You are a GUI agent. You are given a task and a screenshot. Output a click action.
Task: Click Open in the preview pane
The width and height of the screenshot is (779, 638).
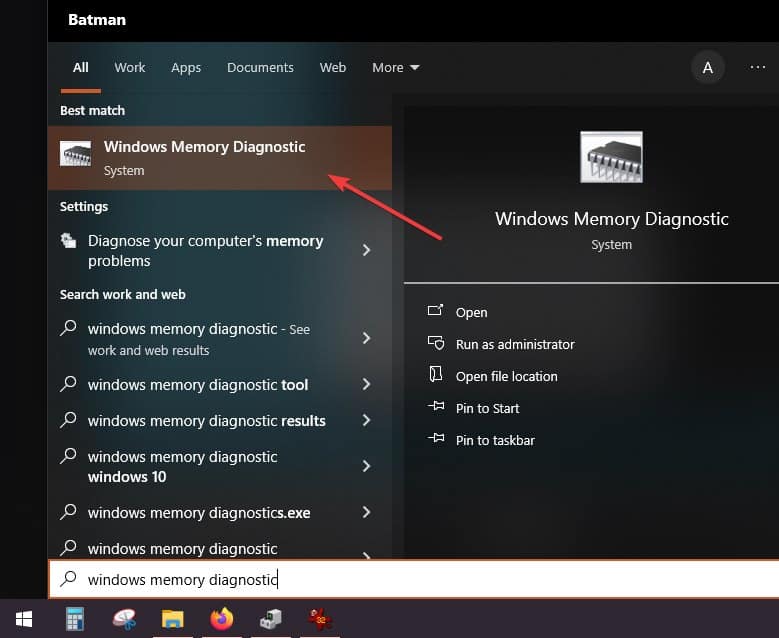pyautogui.click(x=471, y=313)
